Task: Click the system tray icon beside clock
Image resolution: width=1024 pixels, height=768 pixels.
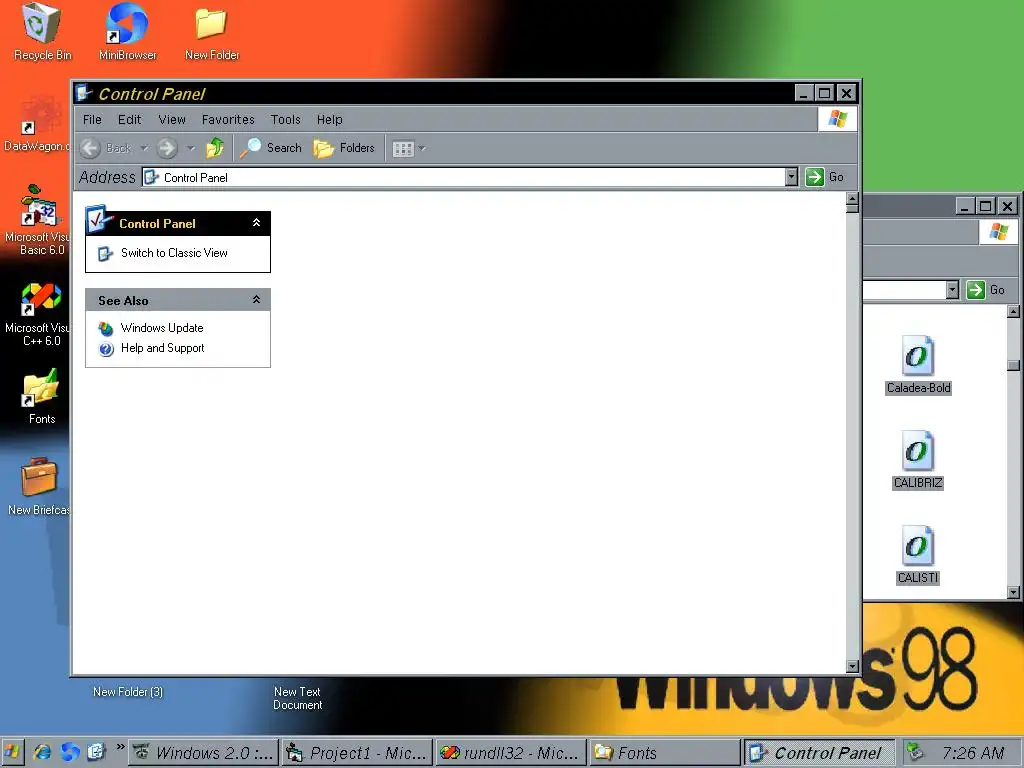Action: [916, 752]
